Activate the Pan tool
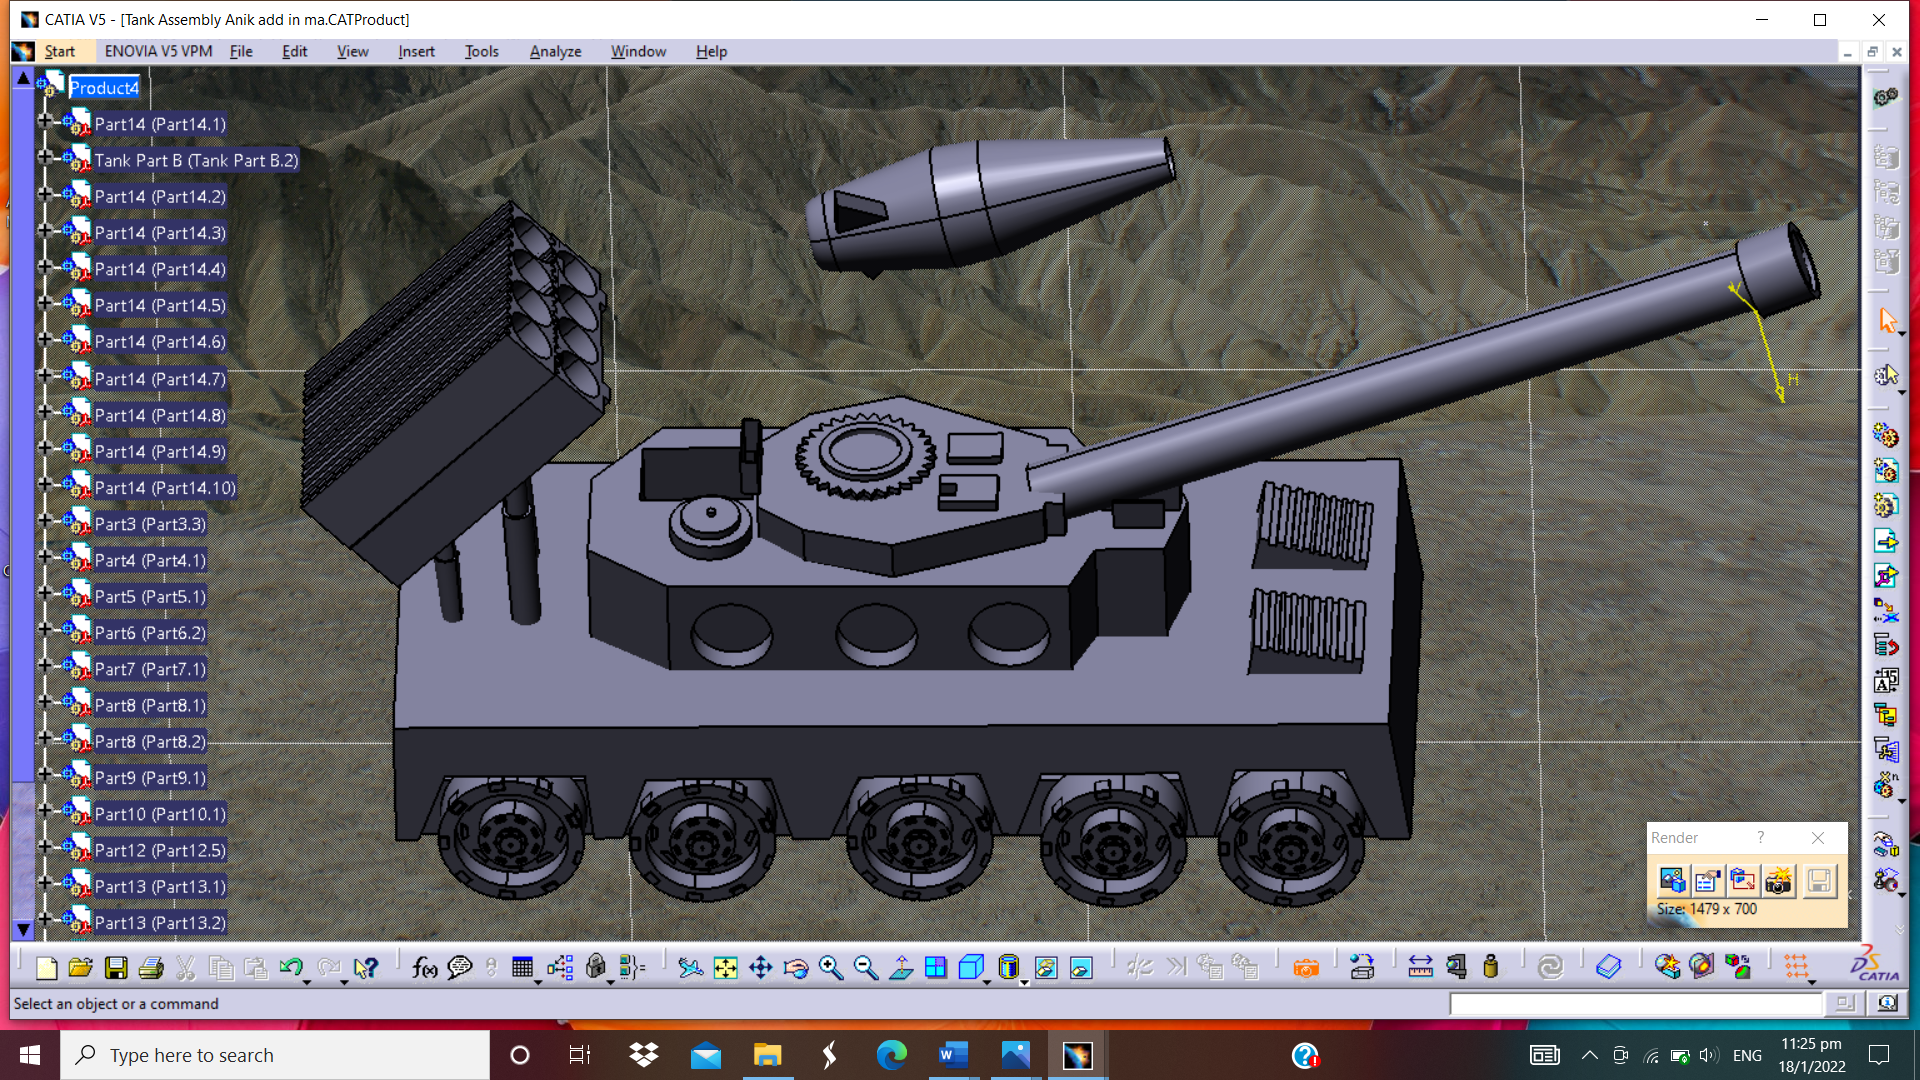The image size is (1920, 1080). [760, 968]
